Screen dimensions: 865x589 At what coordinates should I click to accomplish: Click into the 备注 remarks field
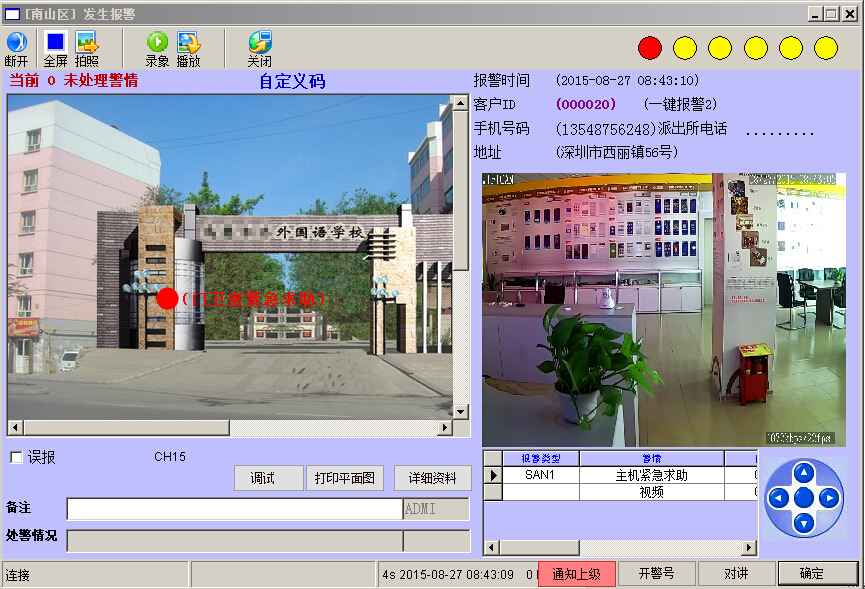click(234, 509)
